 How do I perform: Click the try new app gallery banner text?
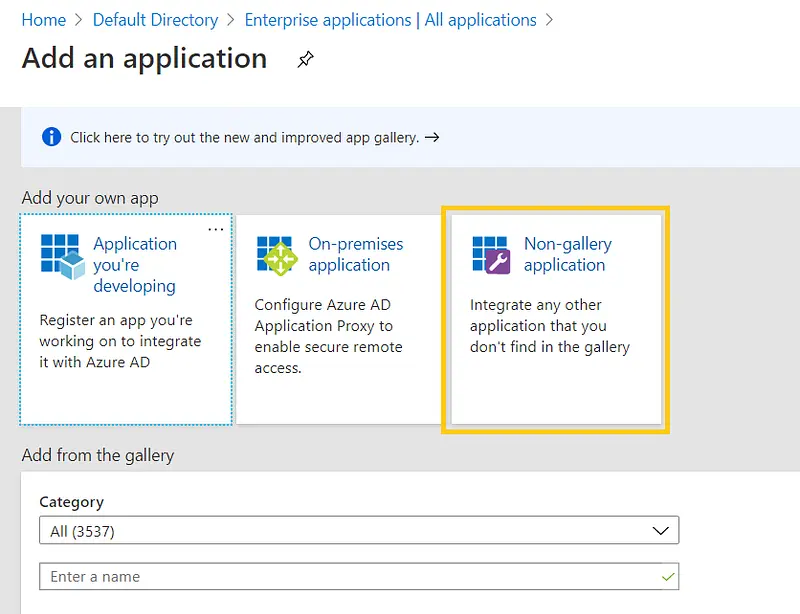pos(244,137)
